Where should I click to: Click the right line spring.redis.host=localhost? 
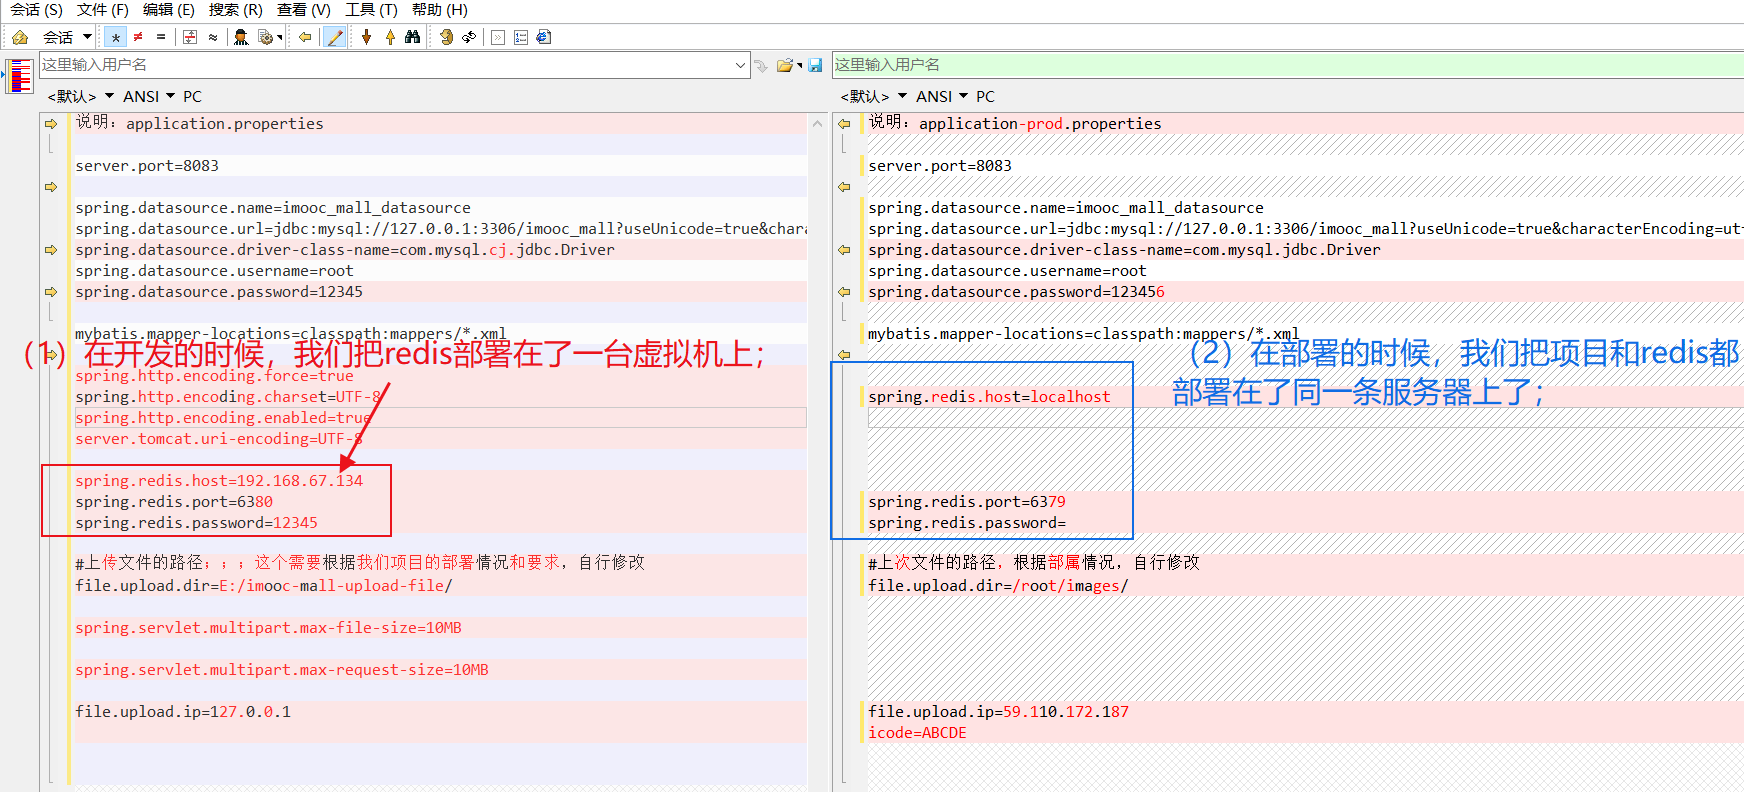point(989,397)
